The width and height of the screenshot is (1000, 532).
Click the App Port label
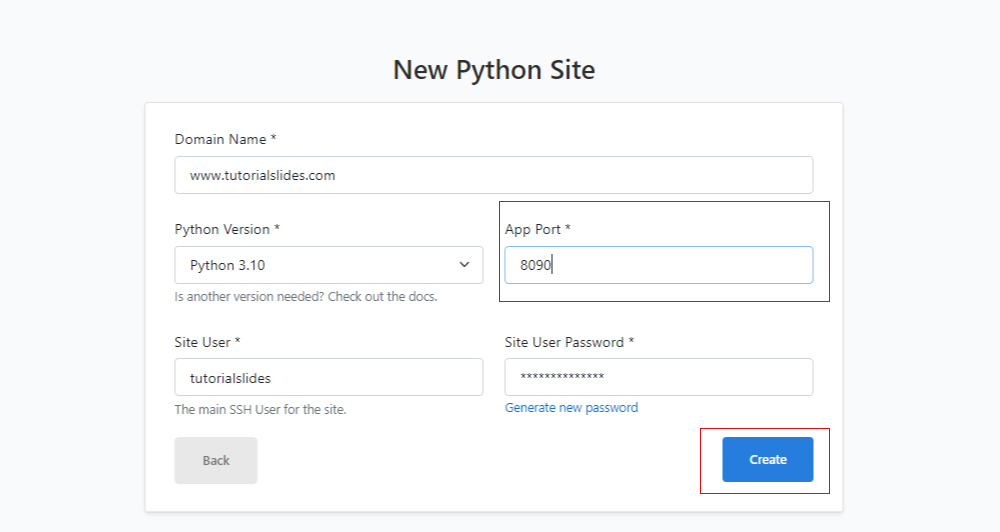pyautogui.click(x=538, y=229)
